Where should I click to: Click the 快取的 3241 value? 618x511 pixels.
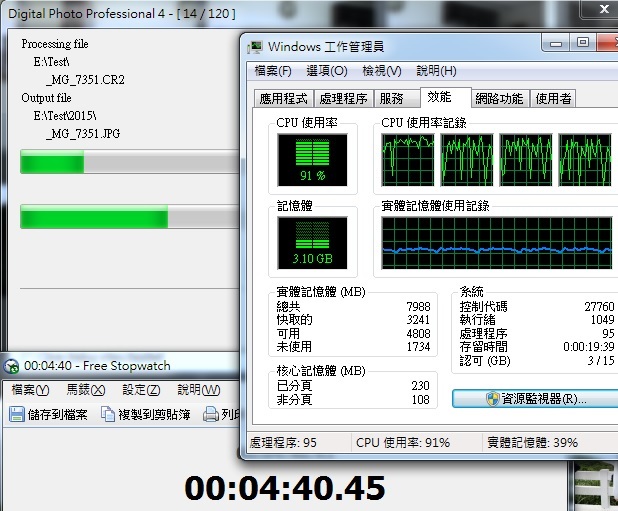[x=418, y=320]
